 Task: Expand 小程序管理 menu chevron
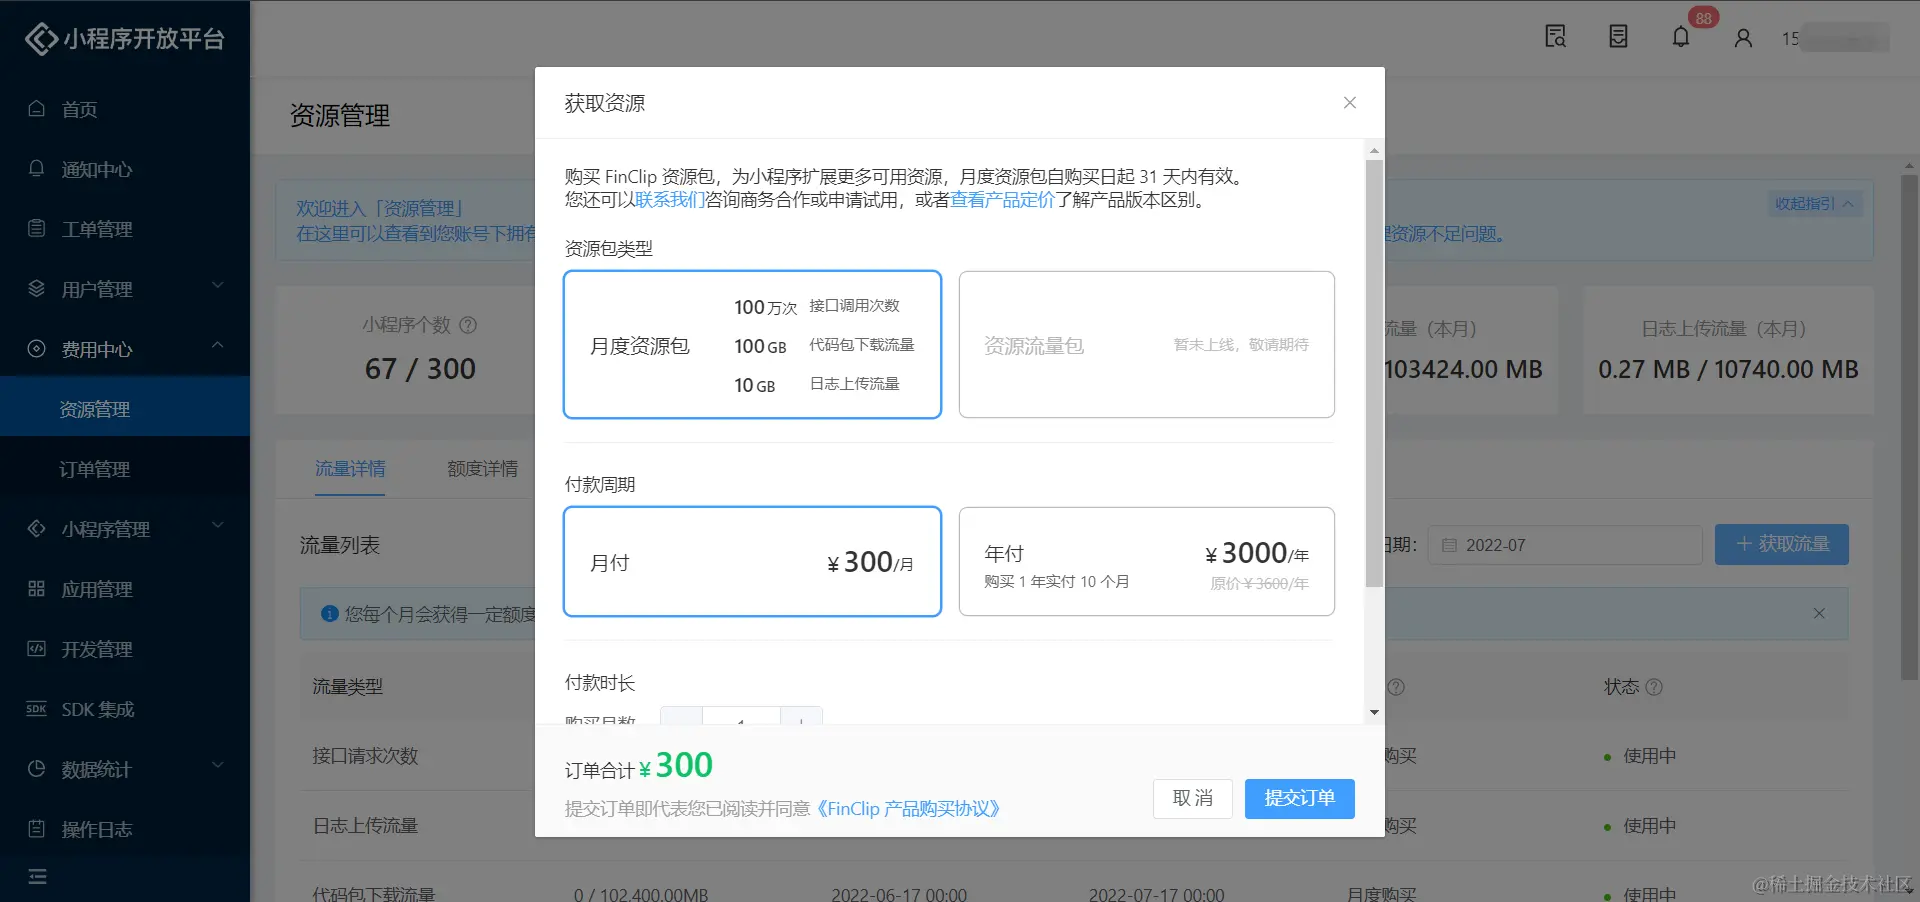pyautogui.click(x=218, y=526)
